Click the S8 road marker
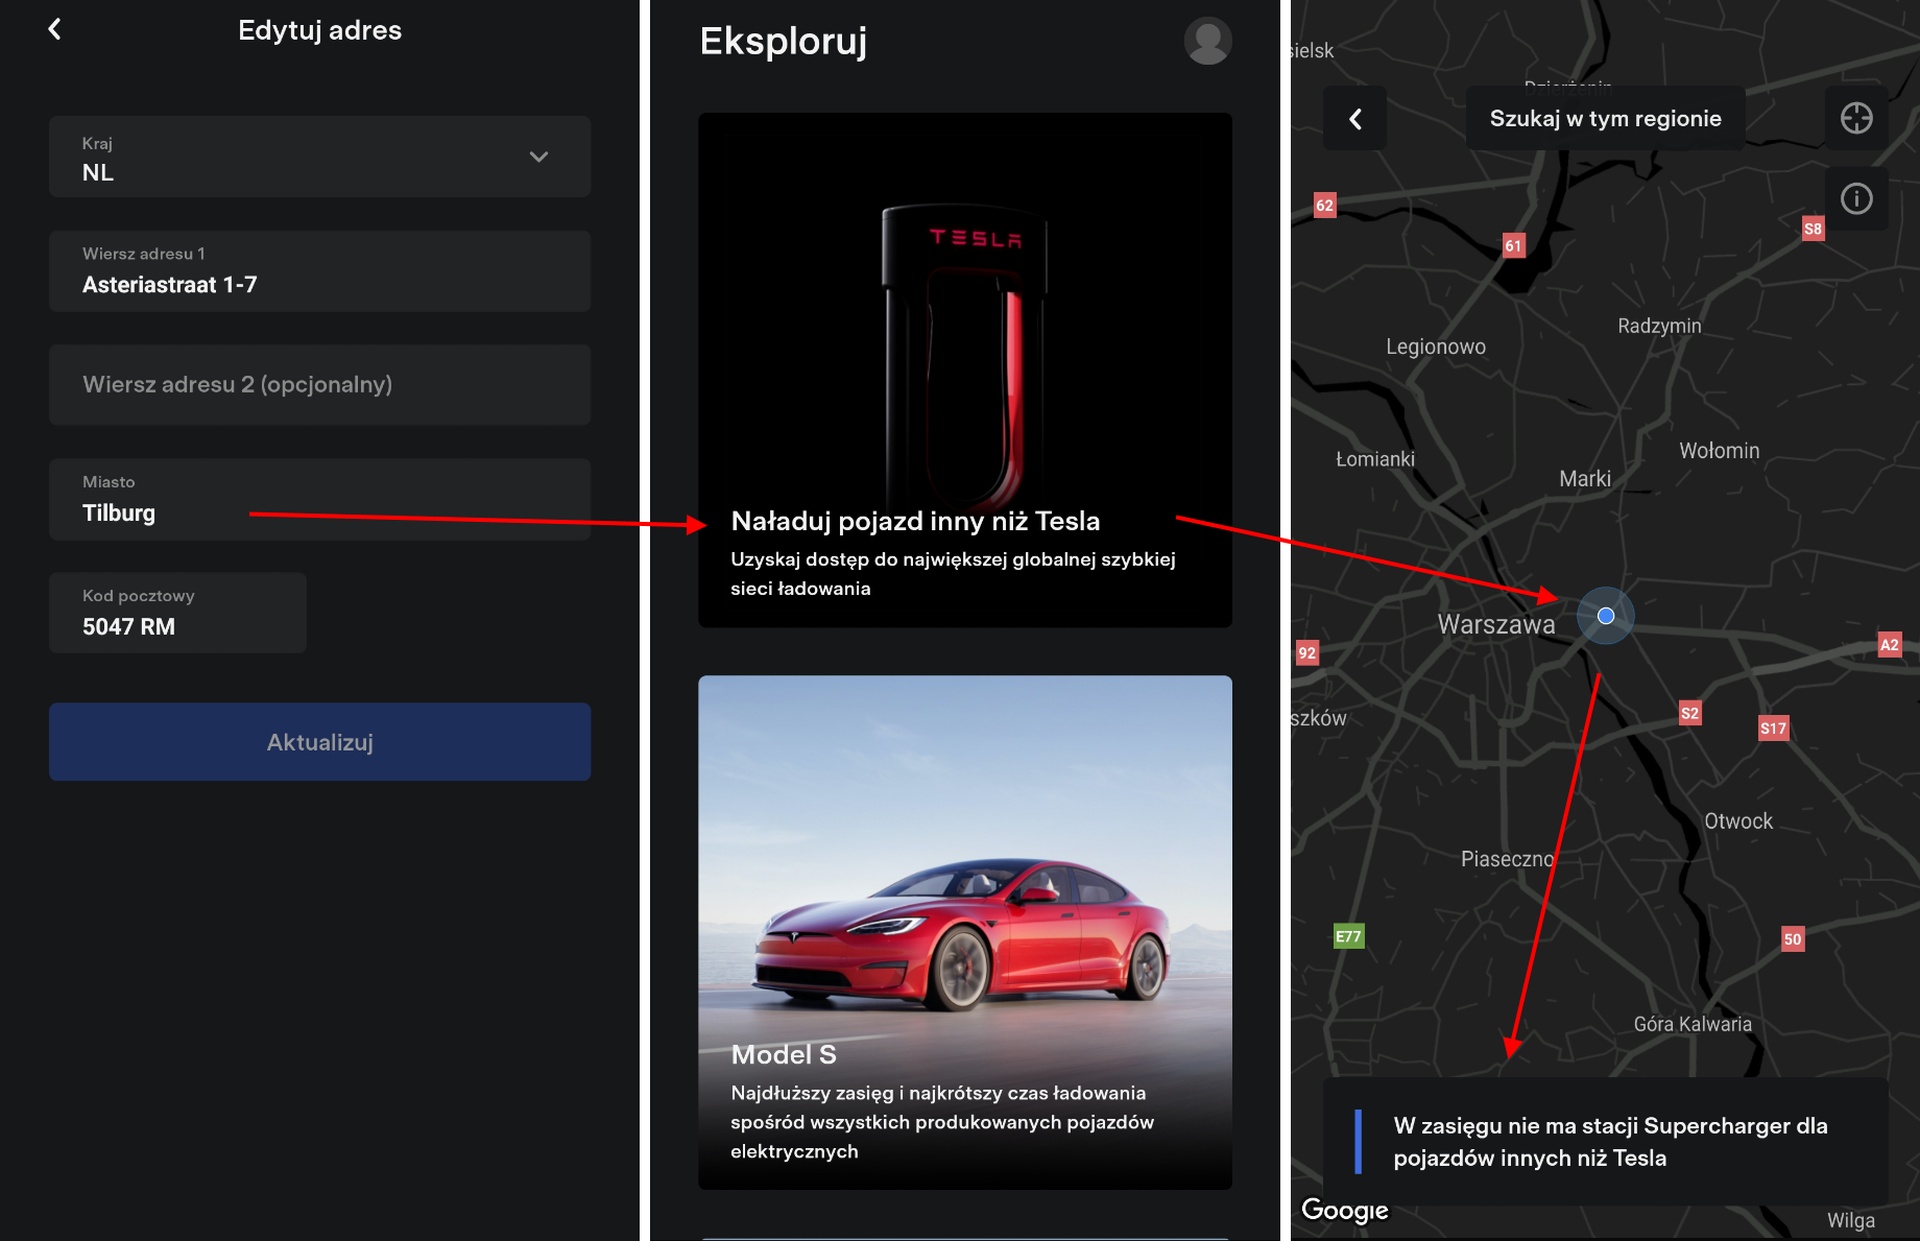This screenshot has width=1920, height=1241. pos(1812,229)
